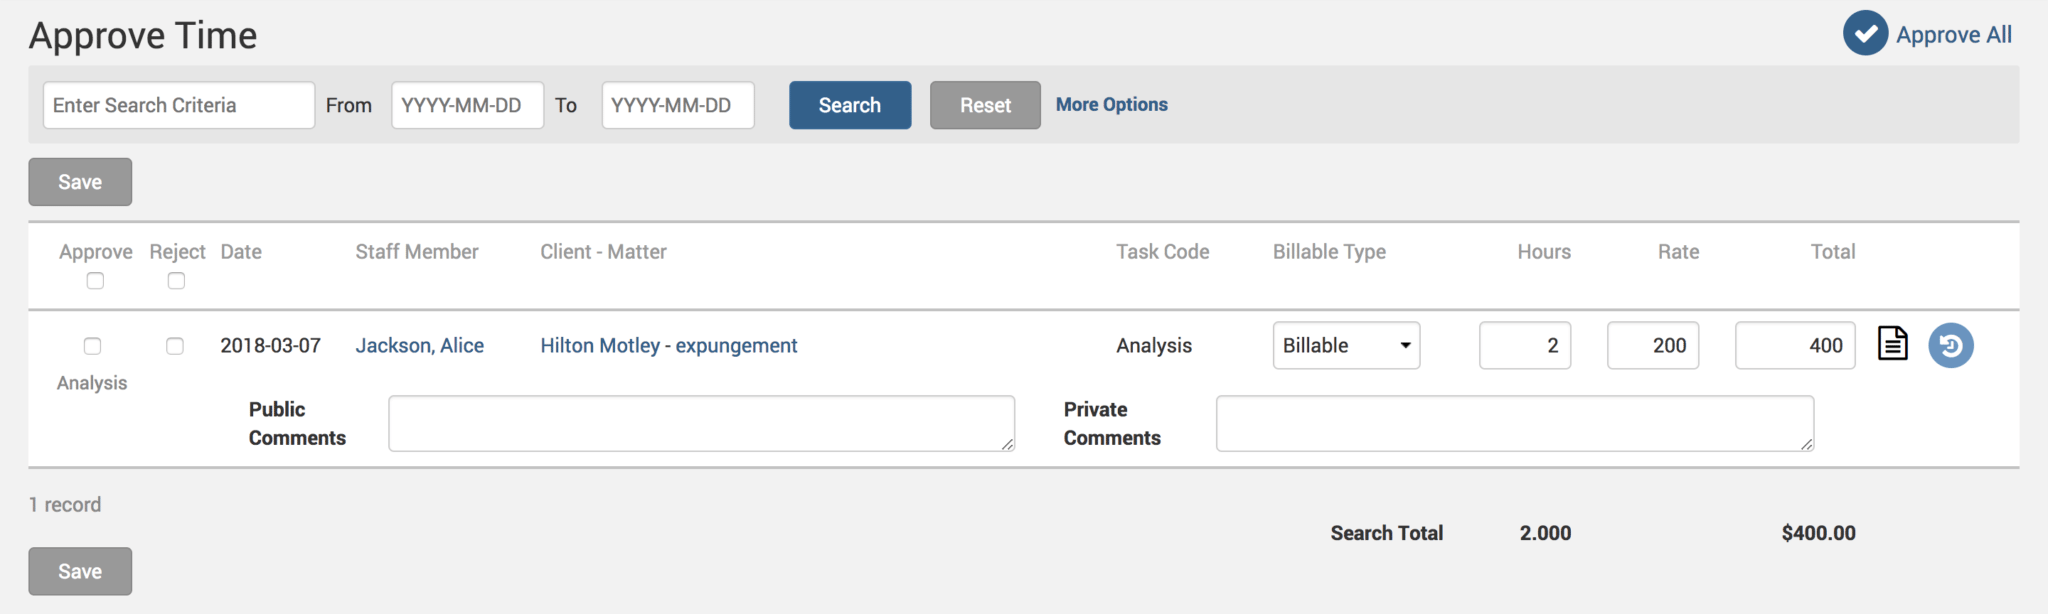Tick Approve checkbox for Alice Jackson entry

92,346
